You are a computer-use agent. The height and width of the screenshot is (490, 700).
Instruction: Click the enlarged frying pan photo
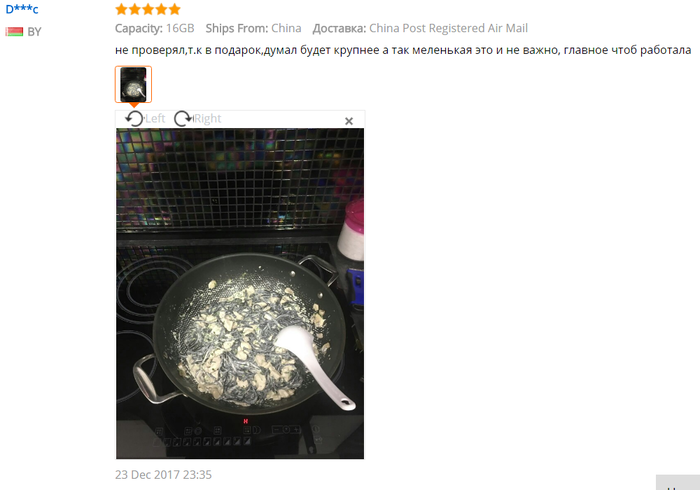pos(240,293)
